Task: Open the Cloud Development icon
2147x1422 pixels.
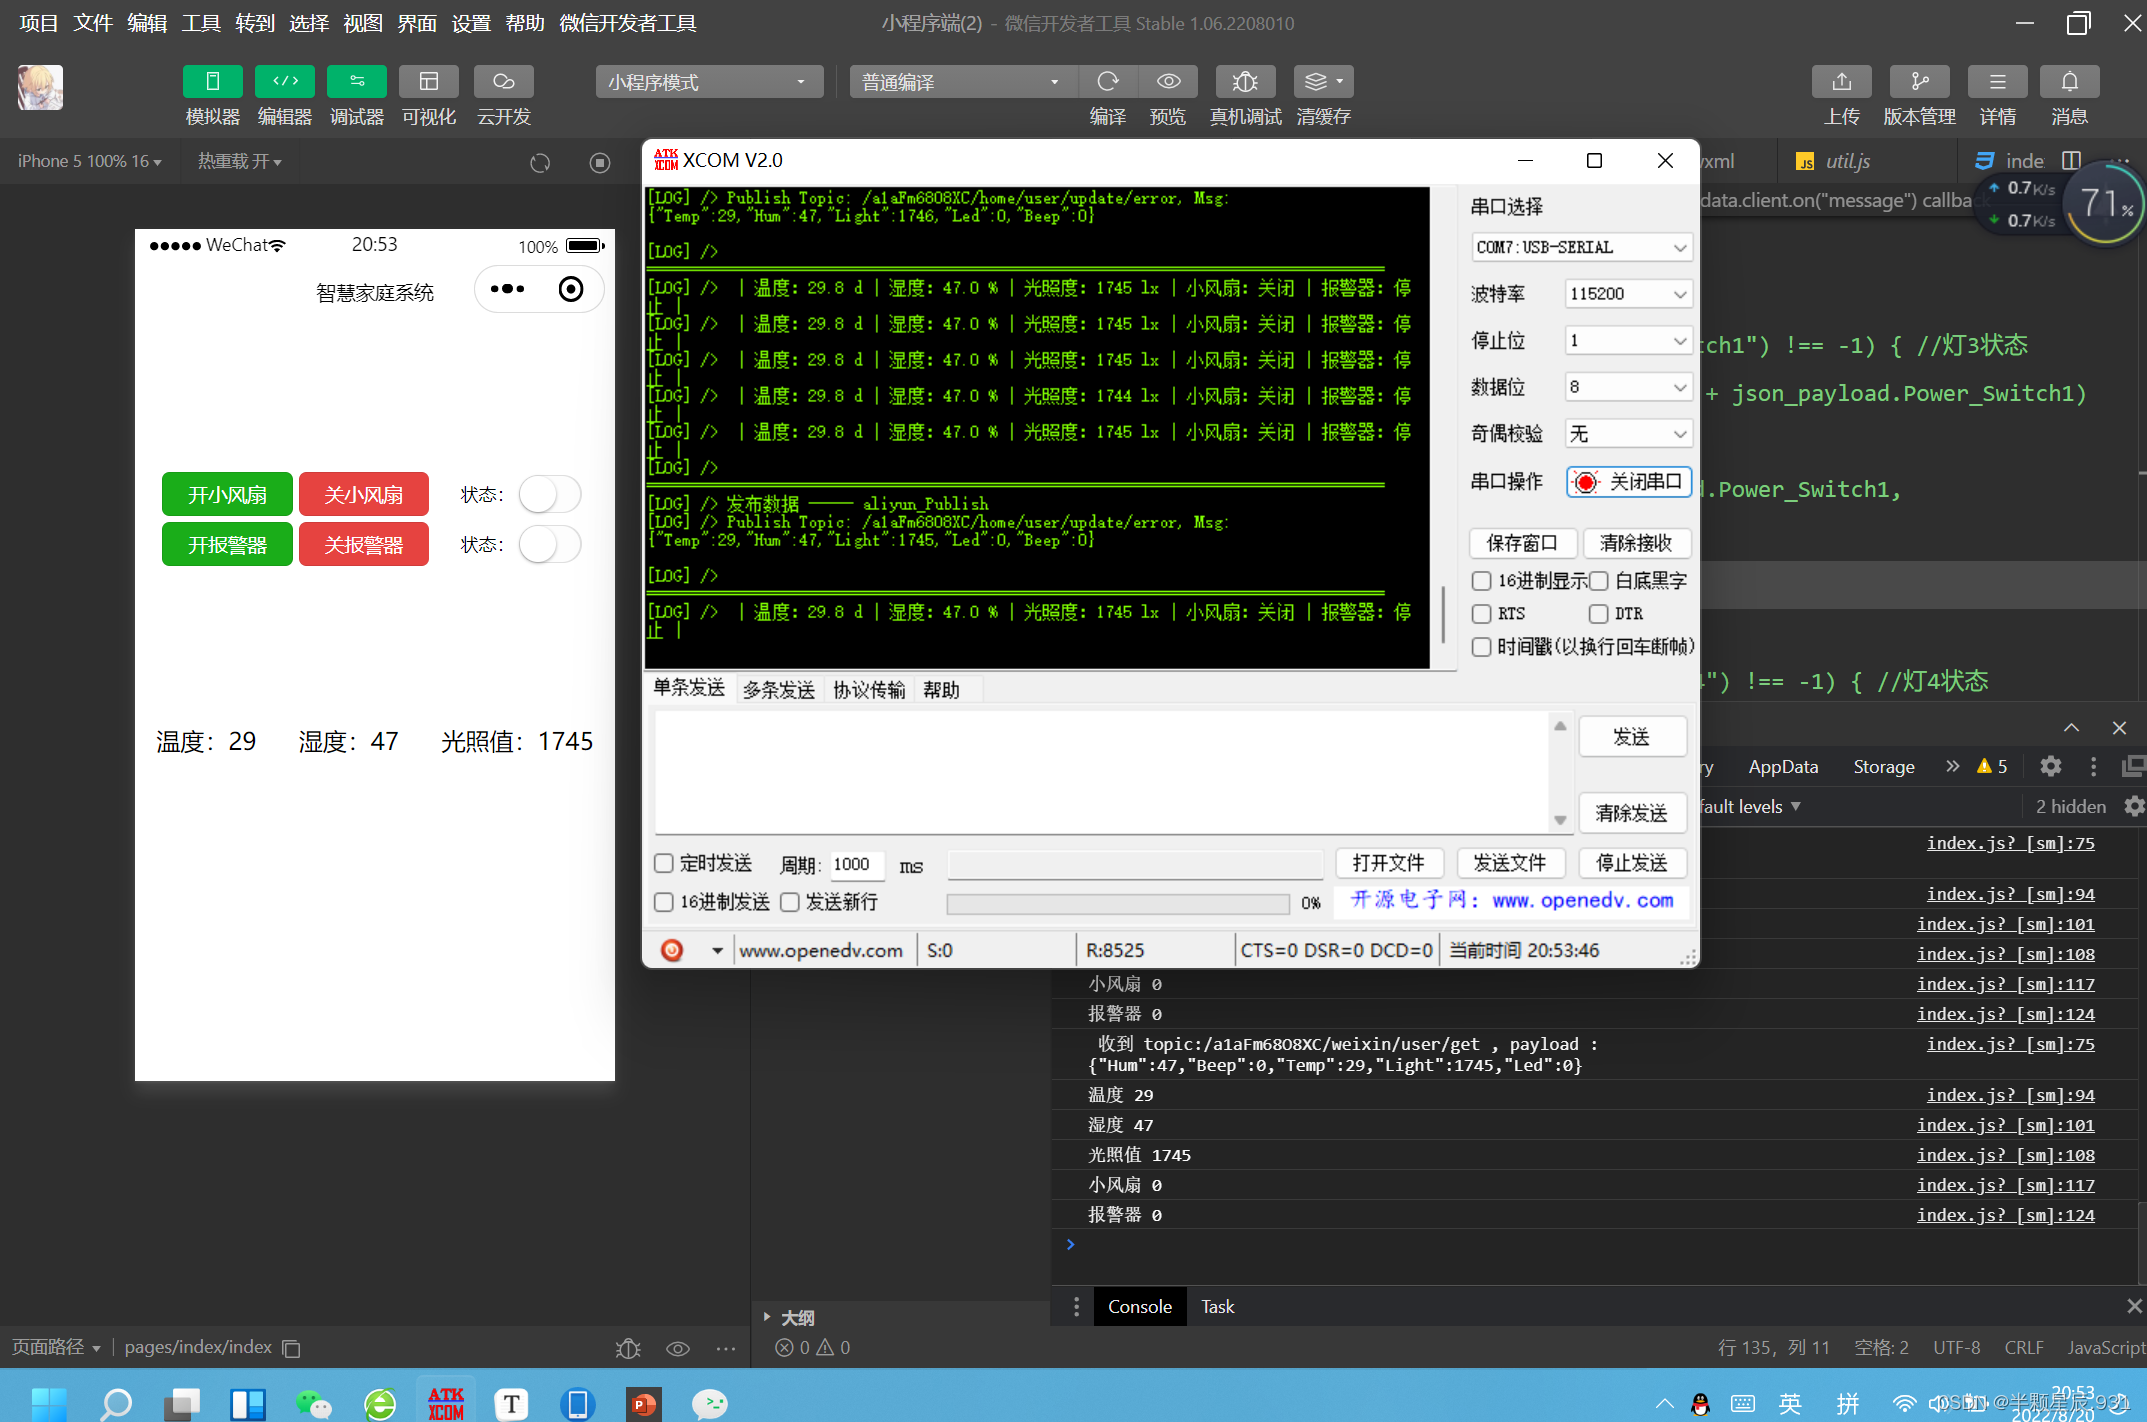Action: pyautogui.click(x=503, y=82)
